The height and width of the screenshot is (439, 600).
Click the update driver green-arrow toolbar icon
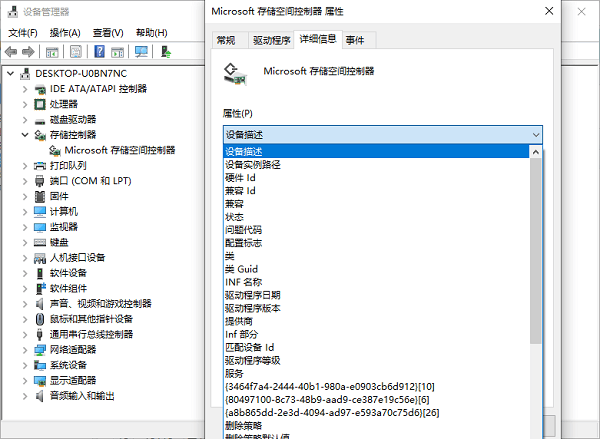166,52
